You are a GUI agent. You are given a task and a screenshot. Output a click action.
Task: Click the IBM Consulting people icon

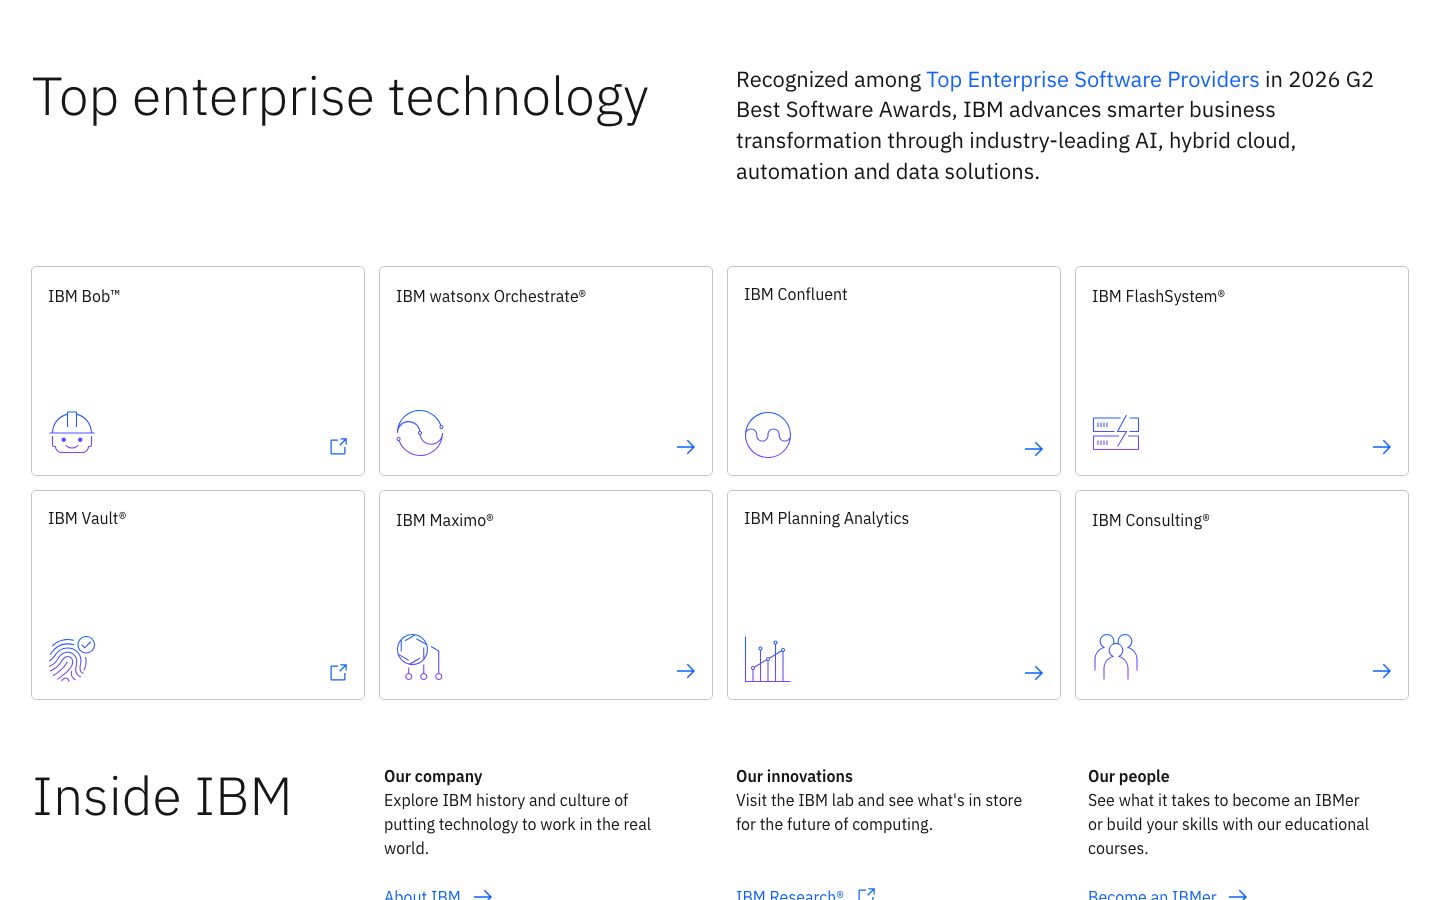pos(1116,657)
